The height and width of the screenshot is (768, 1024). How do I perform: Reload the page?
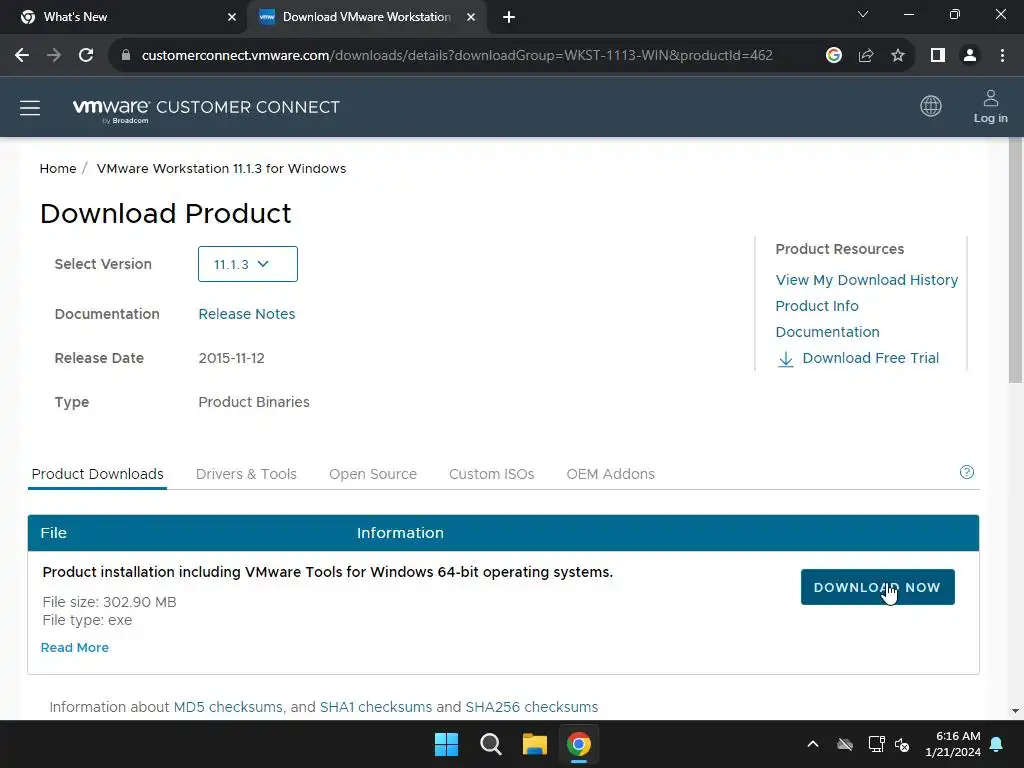coord(86,56)
